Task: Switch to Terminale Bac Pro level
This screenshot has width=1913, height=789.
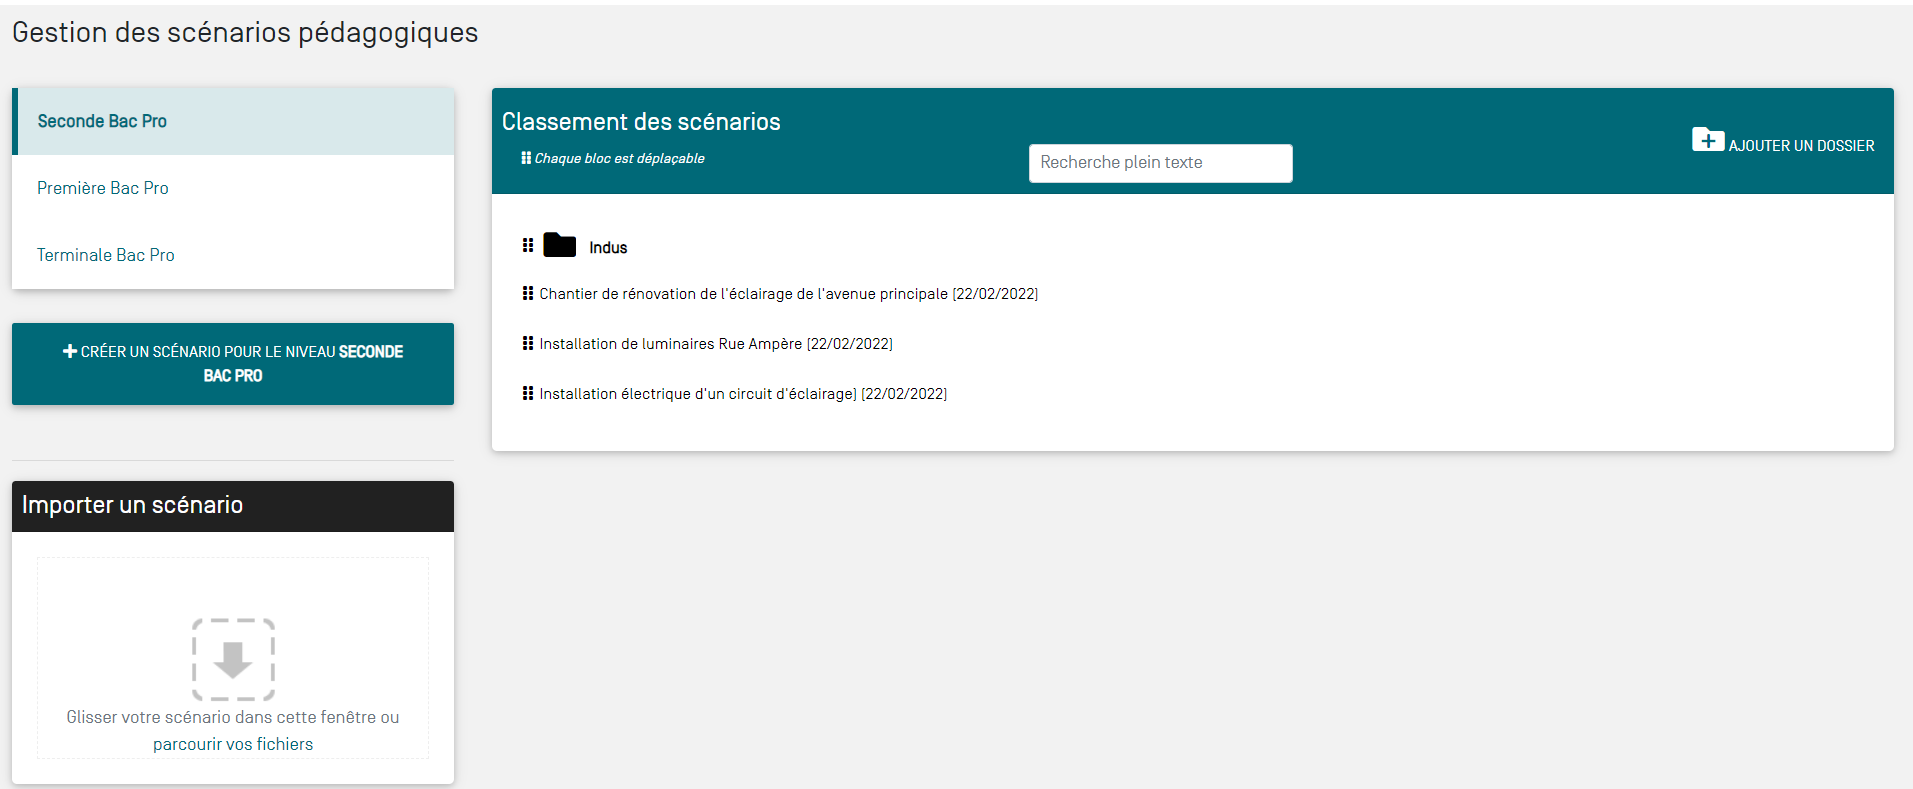Action: click(106, 255)
